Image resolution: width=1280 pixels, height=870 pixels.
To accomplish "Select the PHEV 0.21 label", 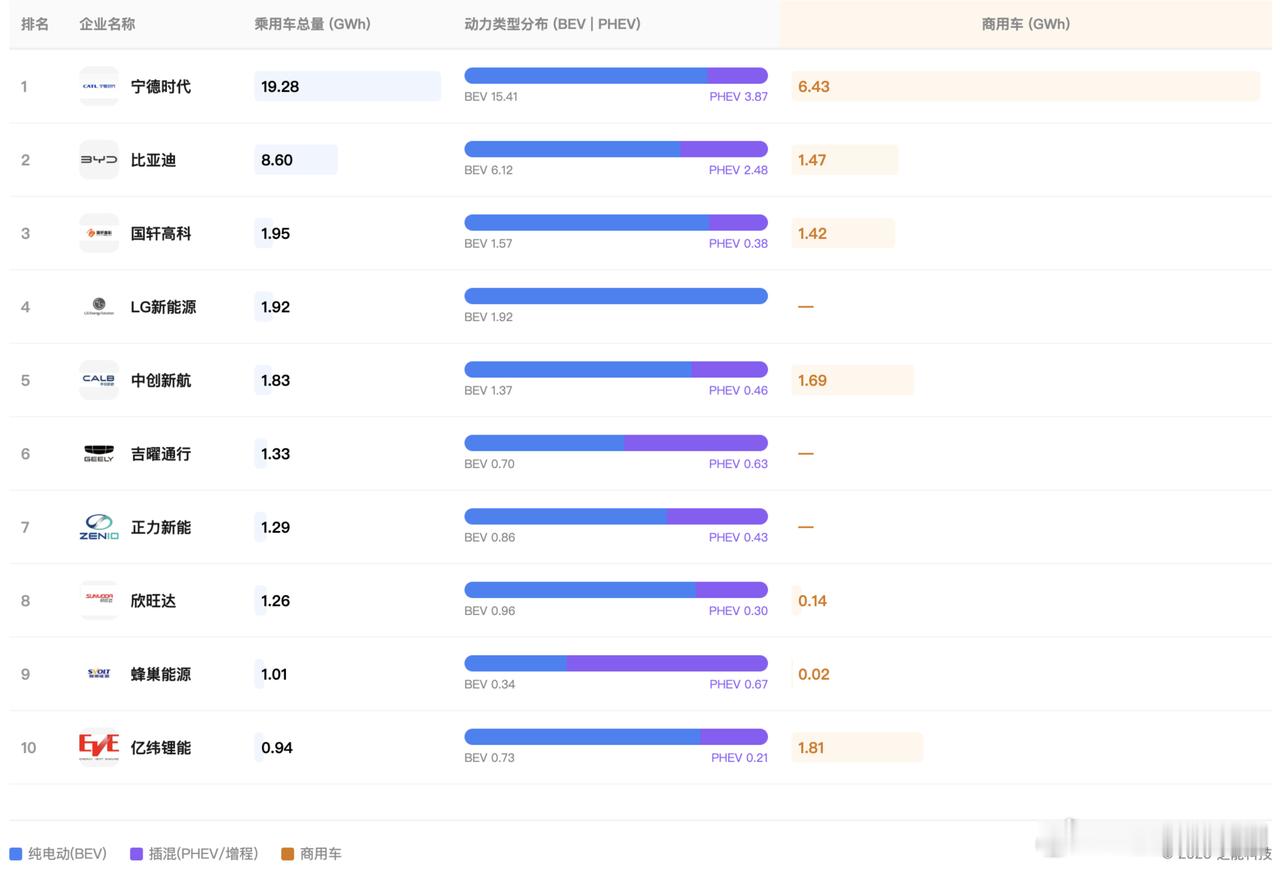I will [740, 758].
